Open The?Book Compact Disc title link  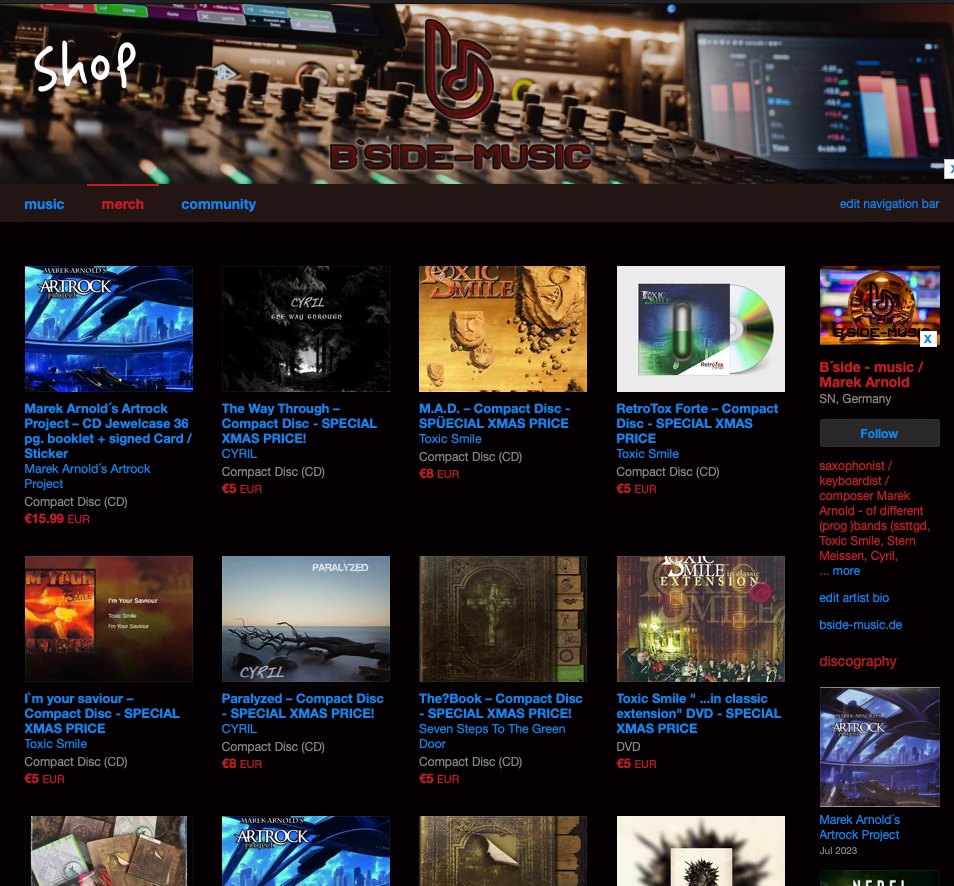pos(501,706)
